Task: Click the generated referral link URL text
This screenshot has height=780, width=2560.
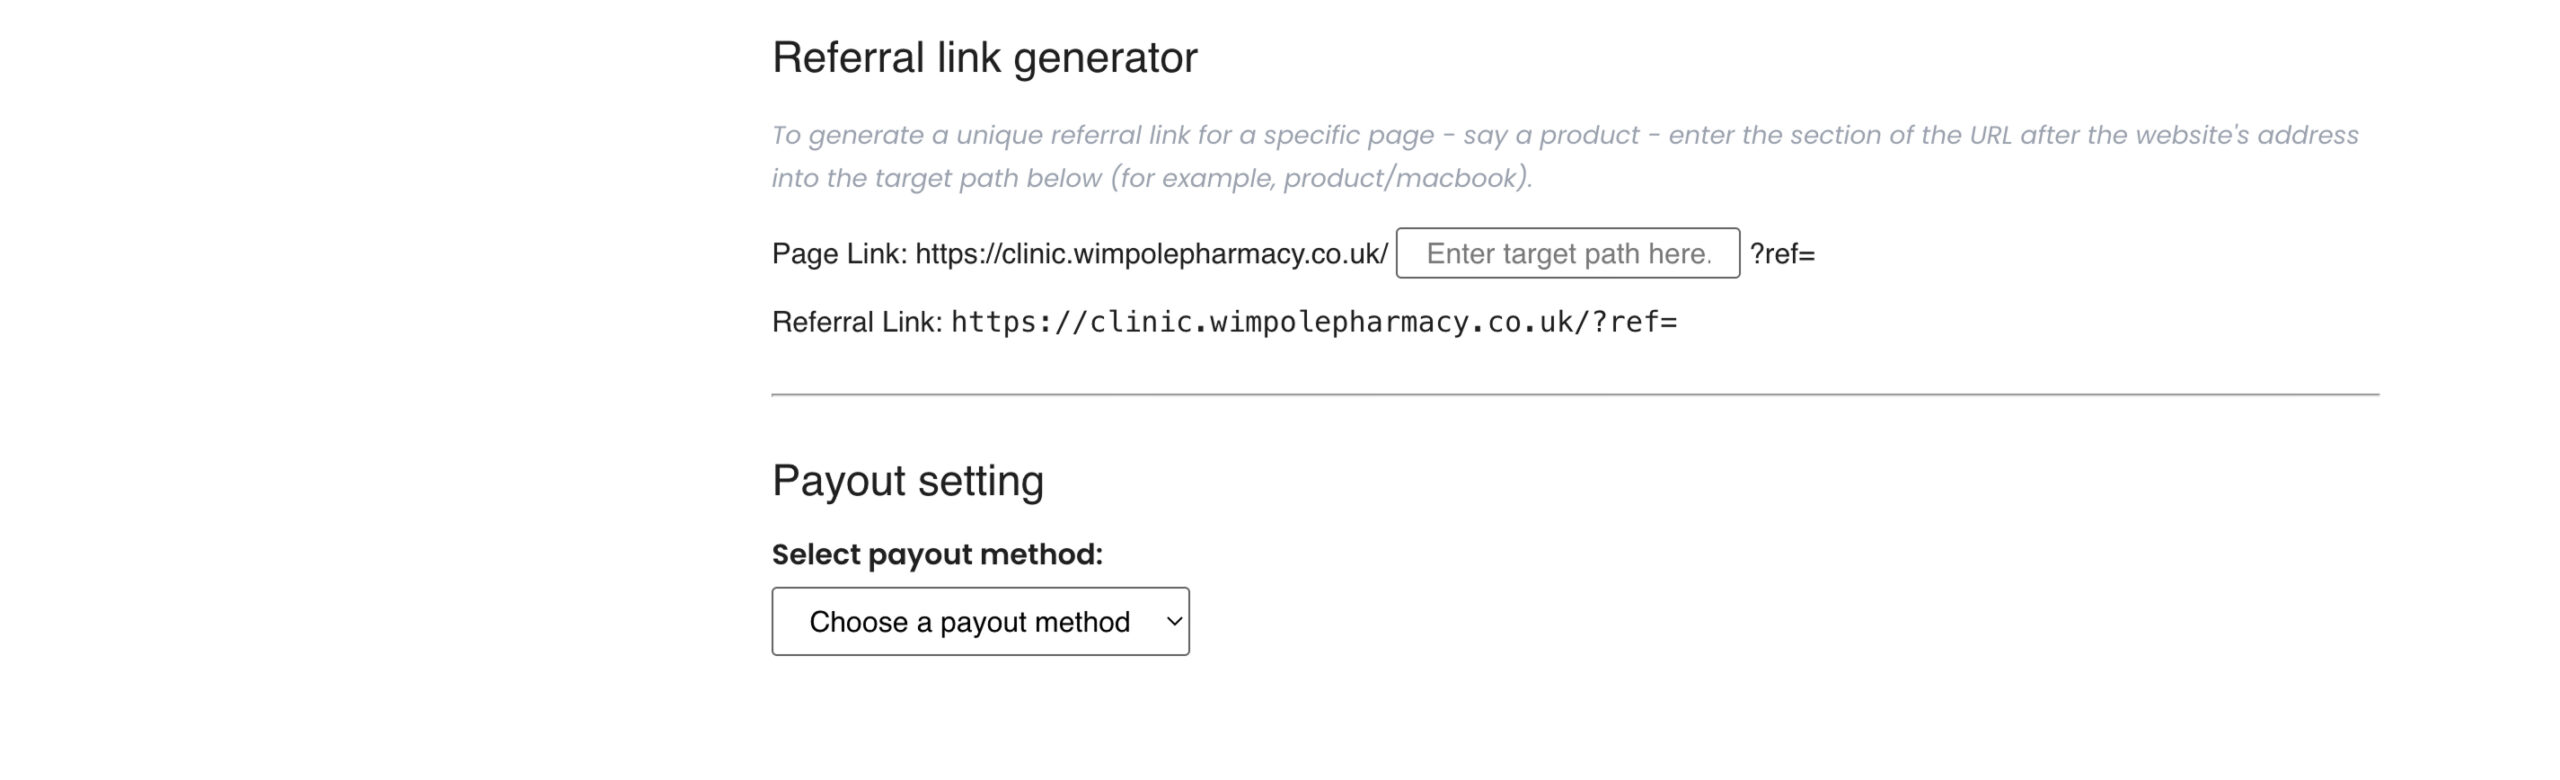Action: coord(1313,322)
